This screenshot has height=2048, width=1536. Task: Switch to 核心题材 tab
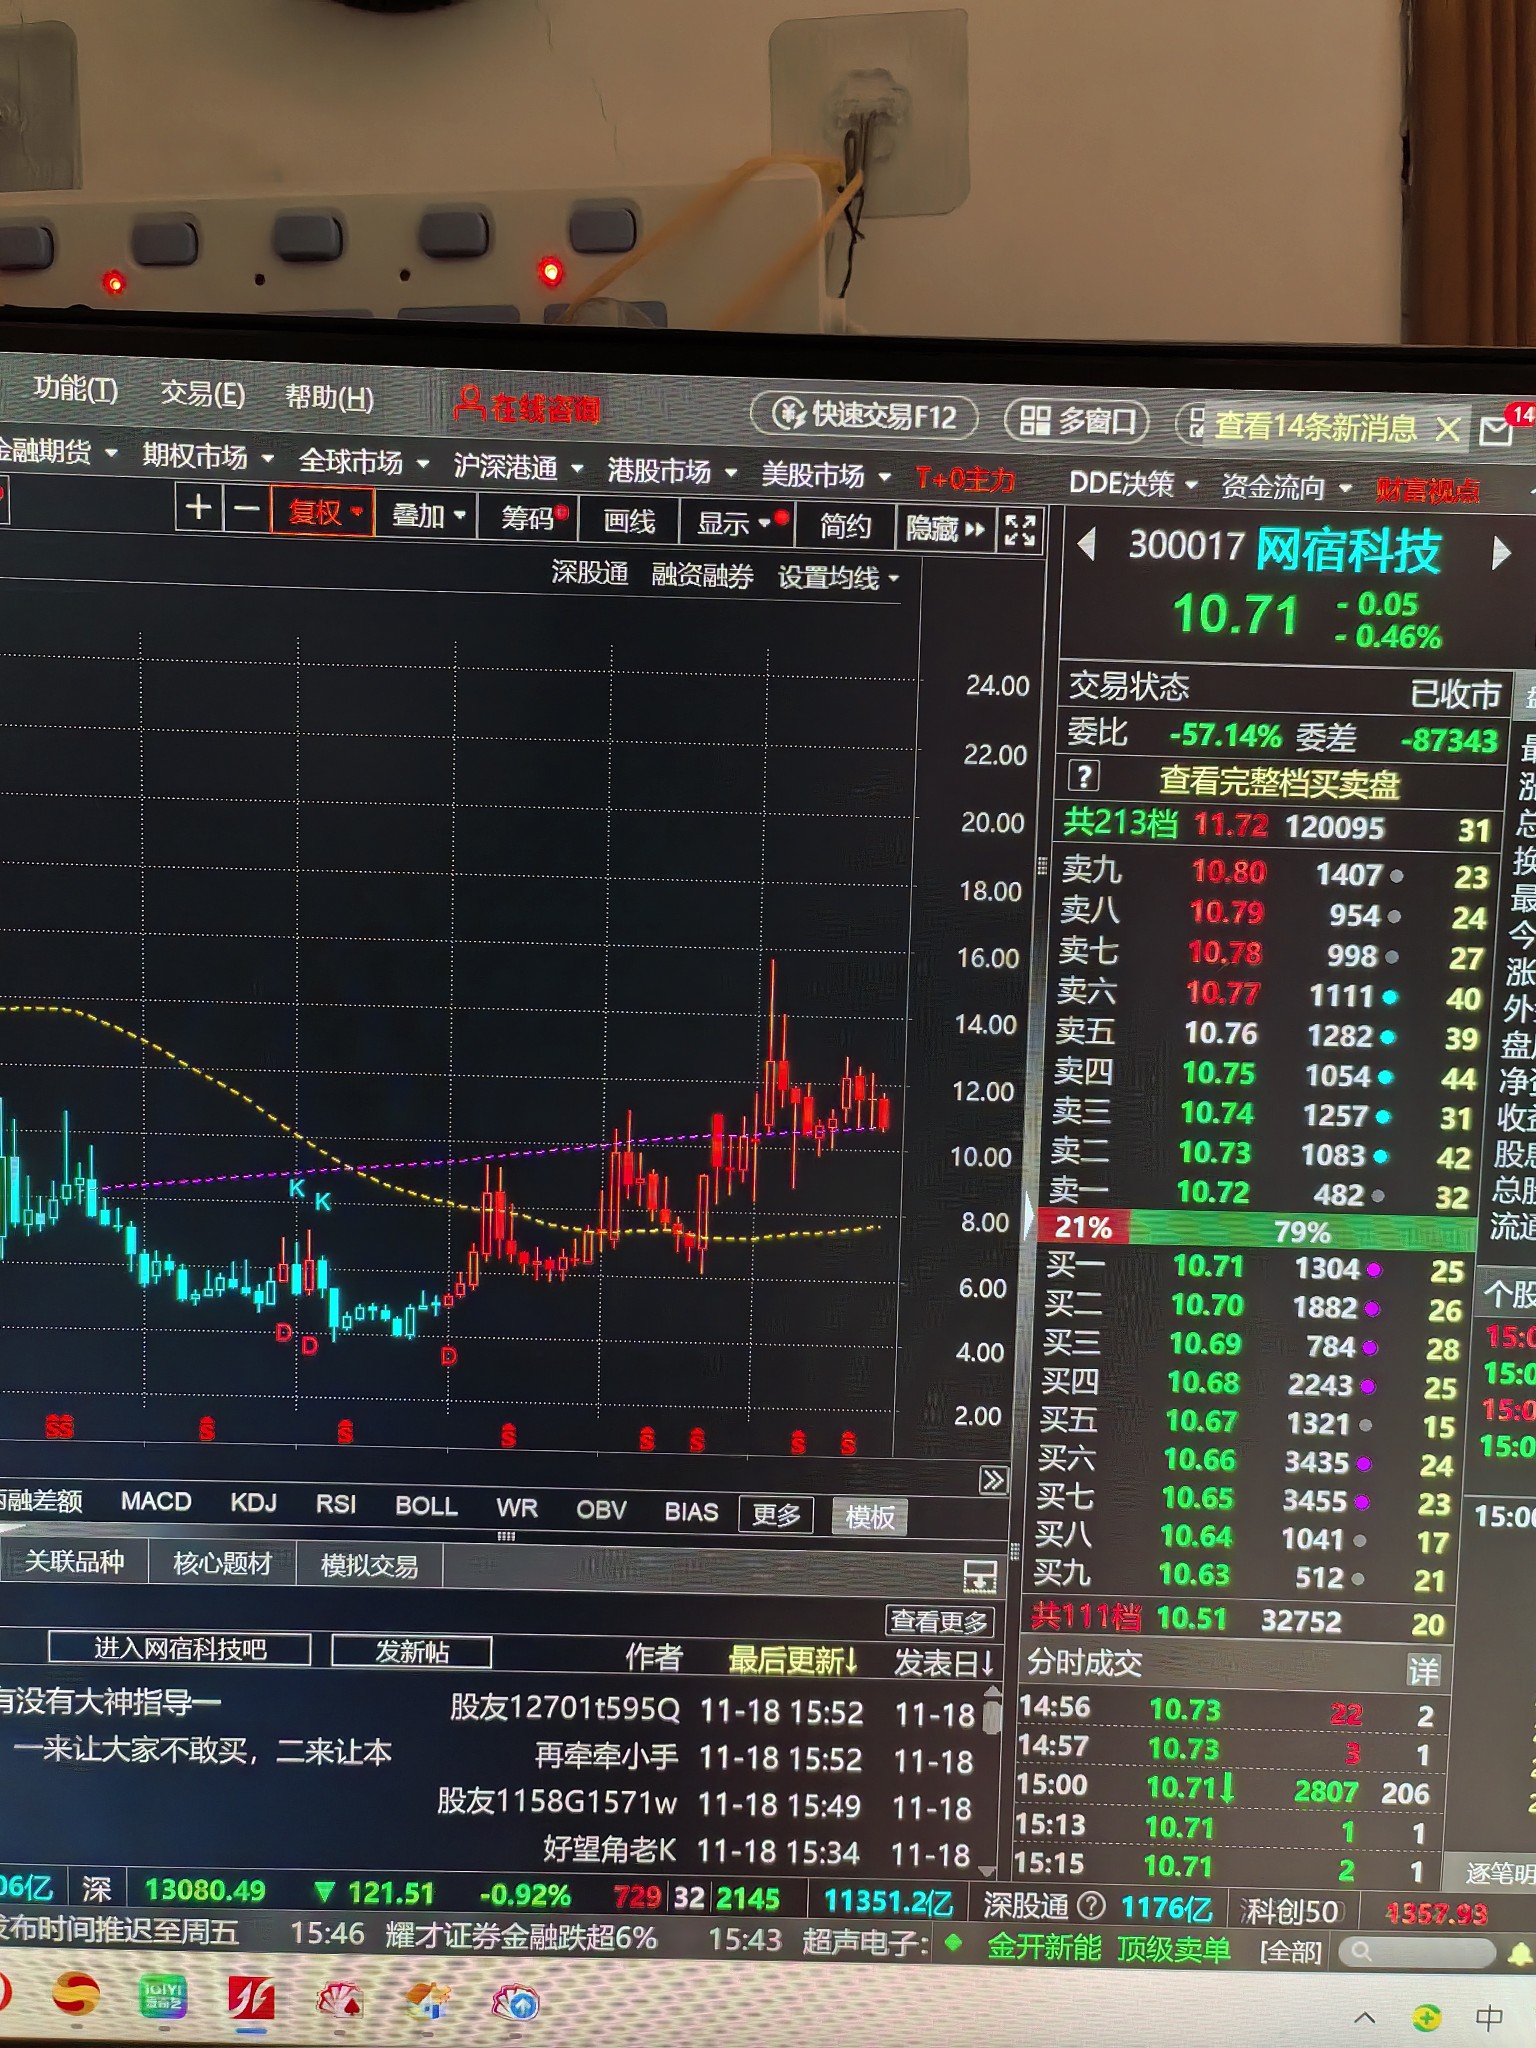222,1563
